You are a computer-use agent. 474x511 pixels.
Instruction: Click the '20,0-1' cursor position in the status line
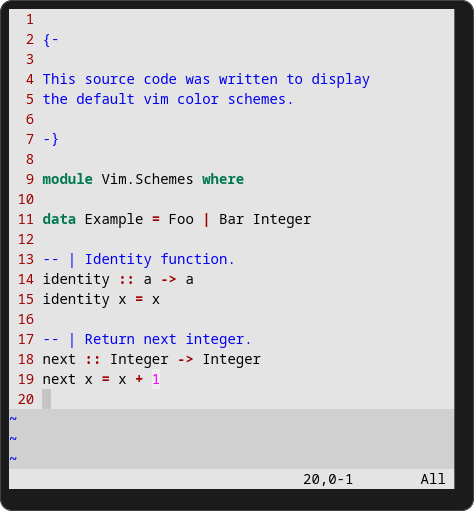(328, 479)
